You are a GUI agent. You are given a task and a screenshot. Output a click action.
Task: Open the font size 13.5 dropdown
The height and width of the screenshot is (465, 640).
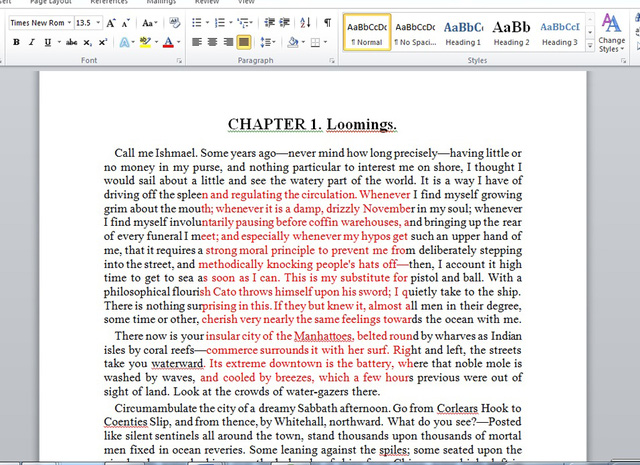coord(96,22)
